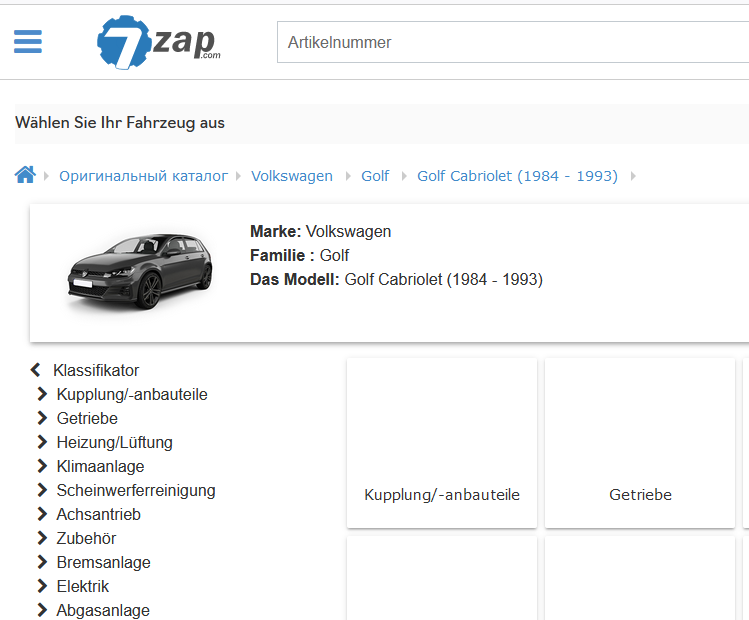This screenshot has width=749, height=620.
Task: Open Оригинальный каталог breadcrumb link
Action: click(x=143, y=176)
